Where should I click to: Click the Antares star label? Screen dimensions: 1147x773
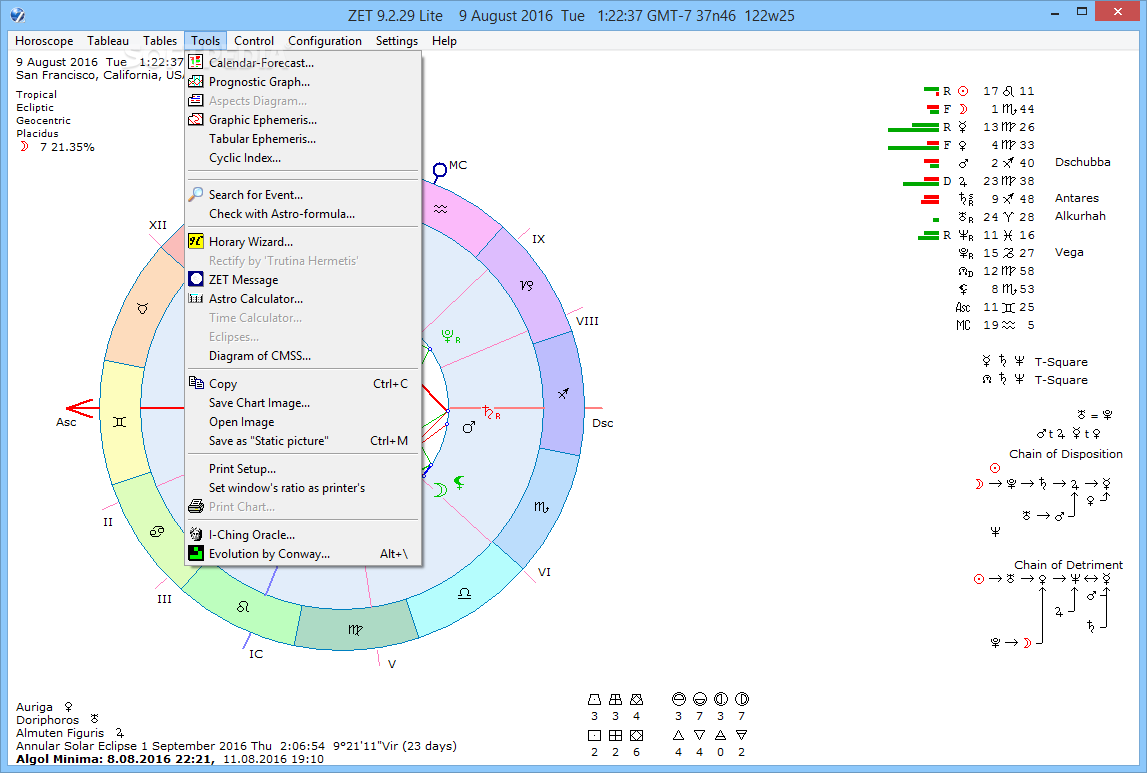1077,197
